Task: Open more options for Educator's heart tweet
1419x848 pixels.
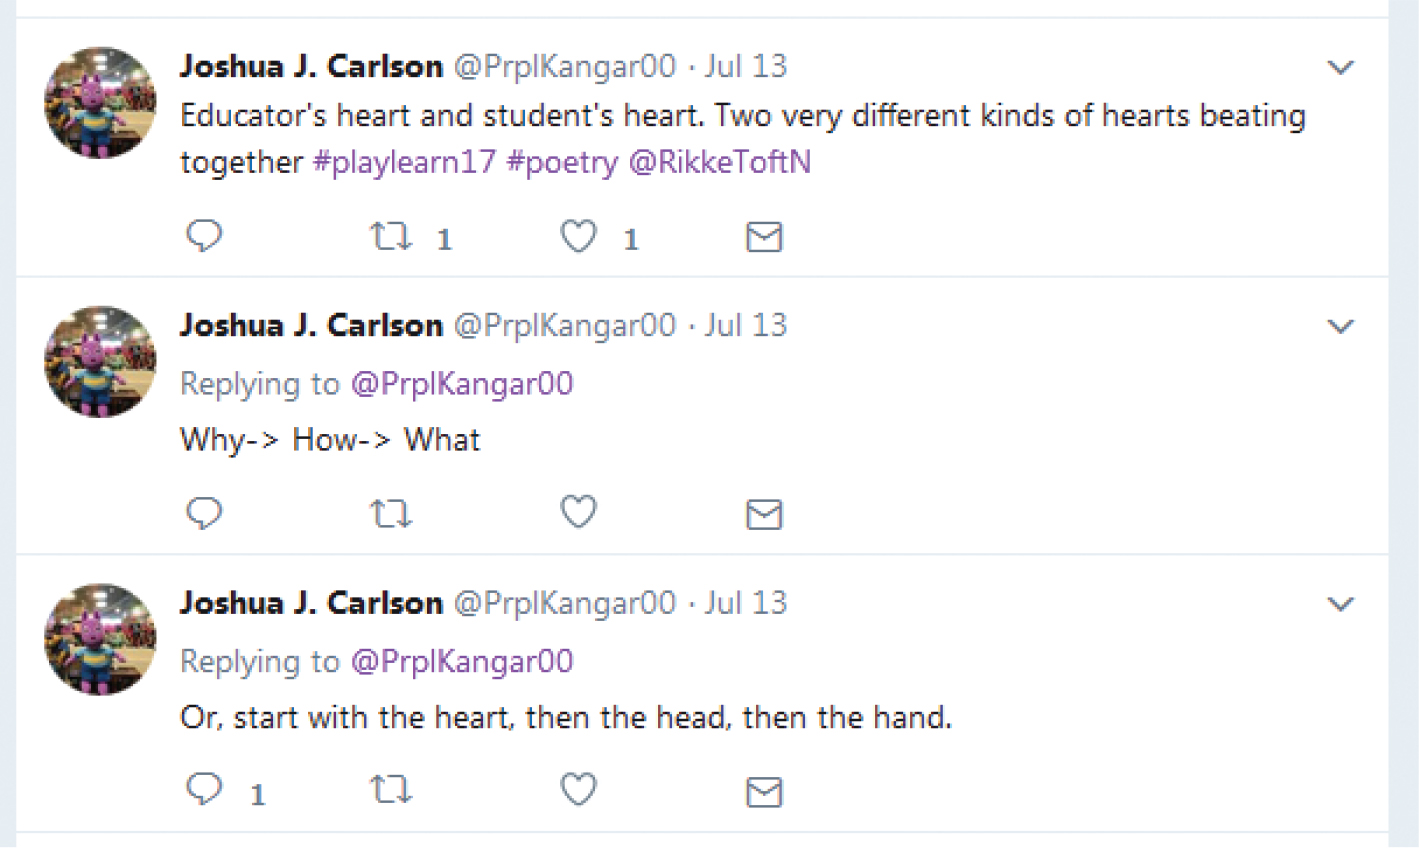Action: point(1340,68)
